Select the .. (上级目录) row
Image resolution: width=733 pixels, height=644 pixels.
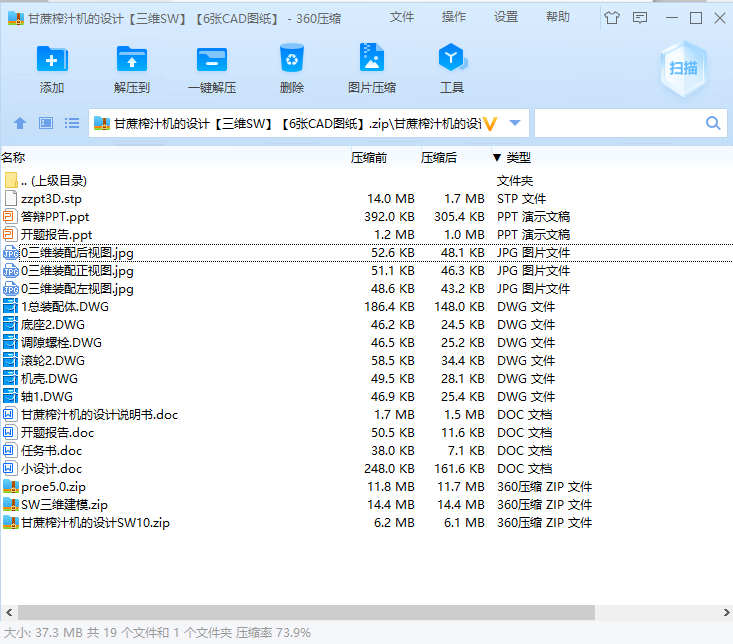[366, 180]
